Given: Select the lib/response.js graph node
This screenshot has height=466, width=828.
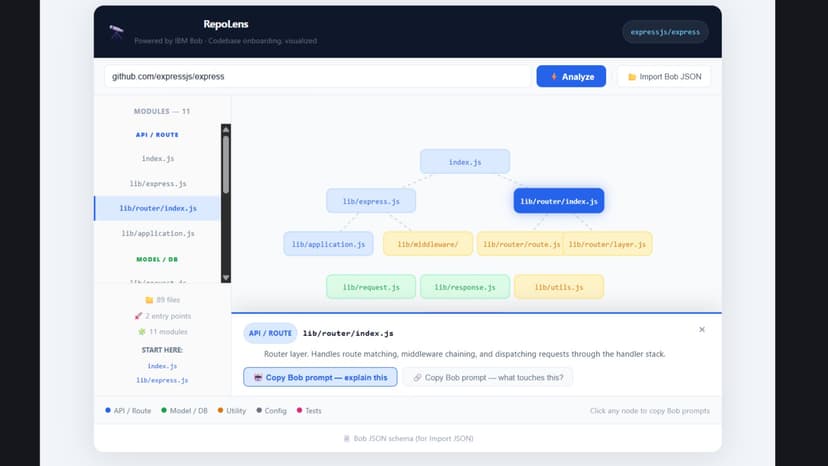Looking at the screenshot, I should (465, 287).
